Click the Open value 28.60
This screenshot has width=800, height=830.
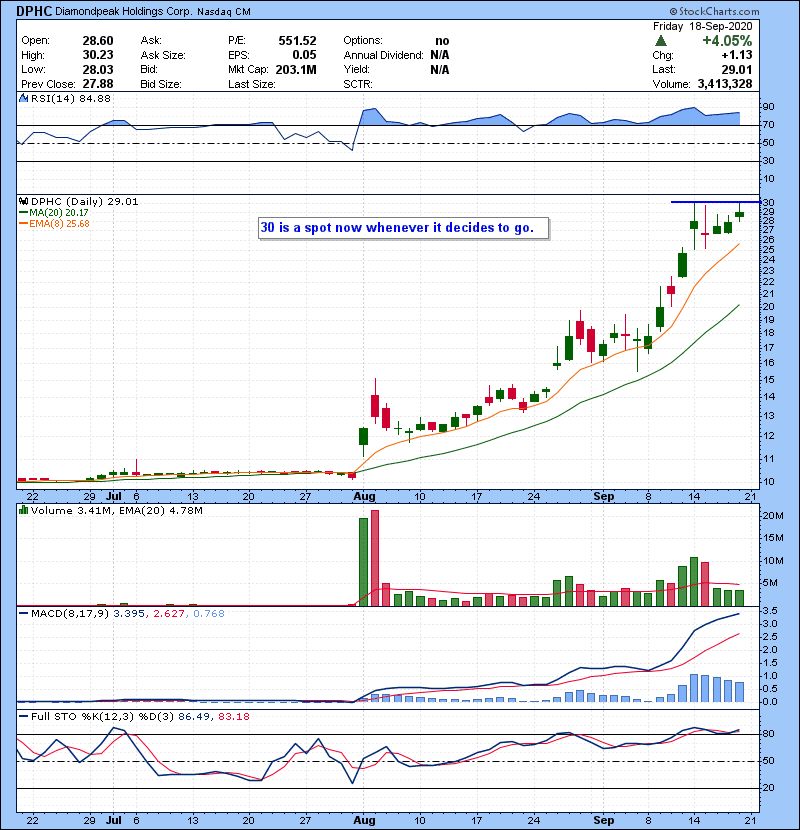tap(98, 41)
